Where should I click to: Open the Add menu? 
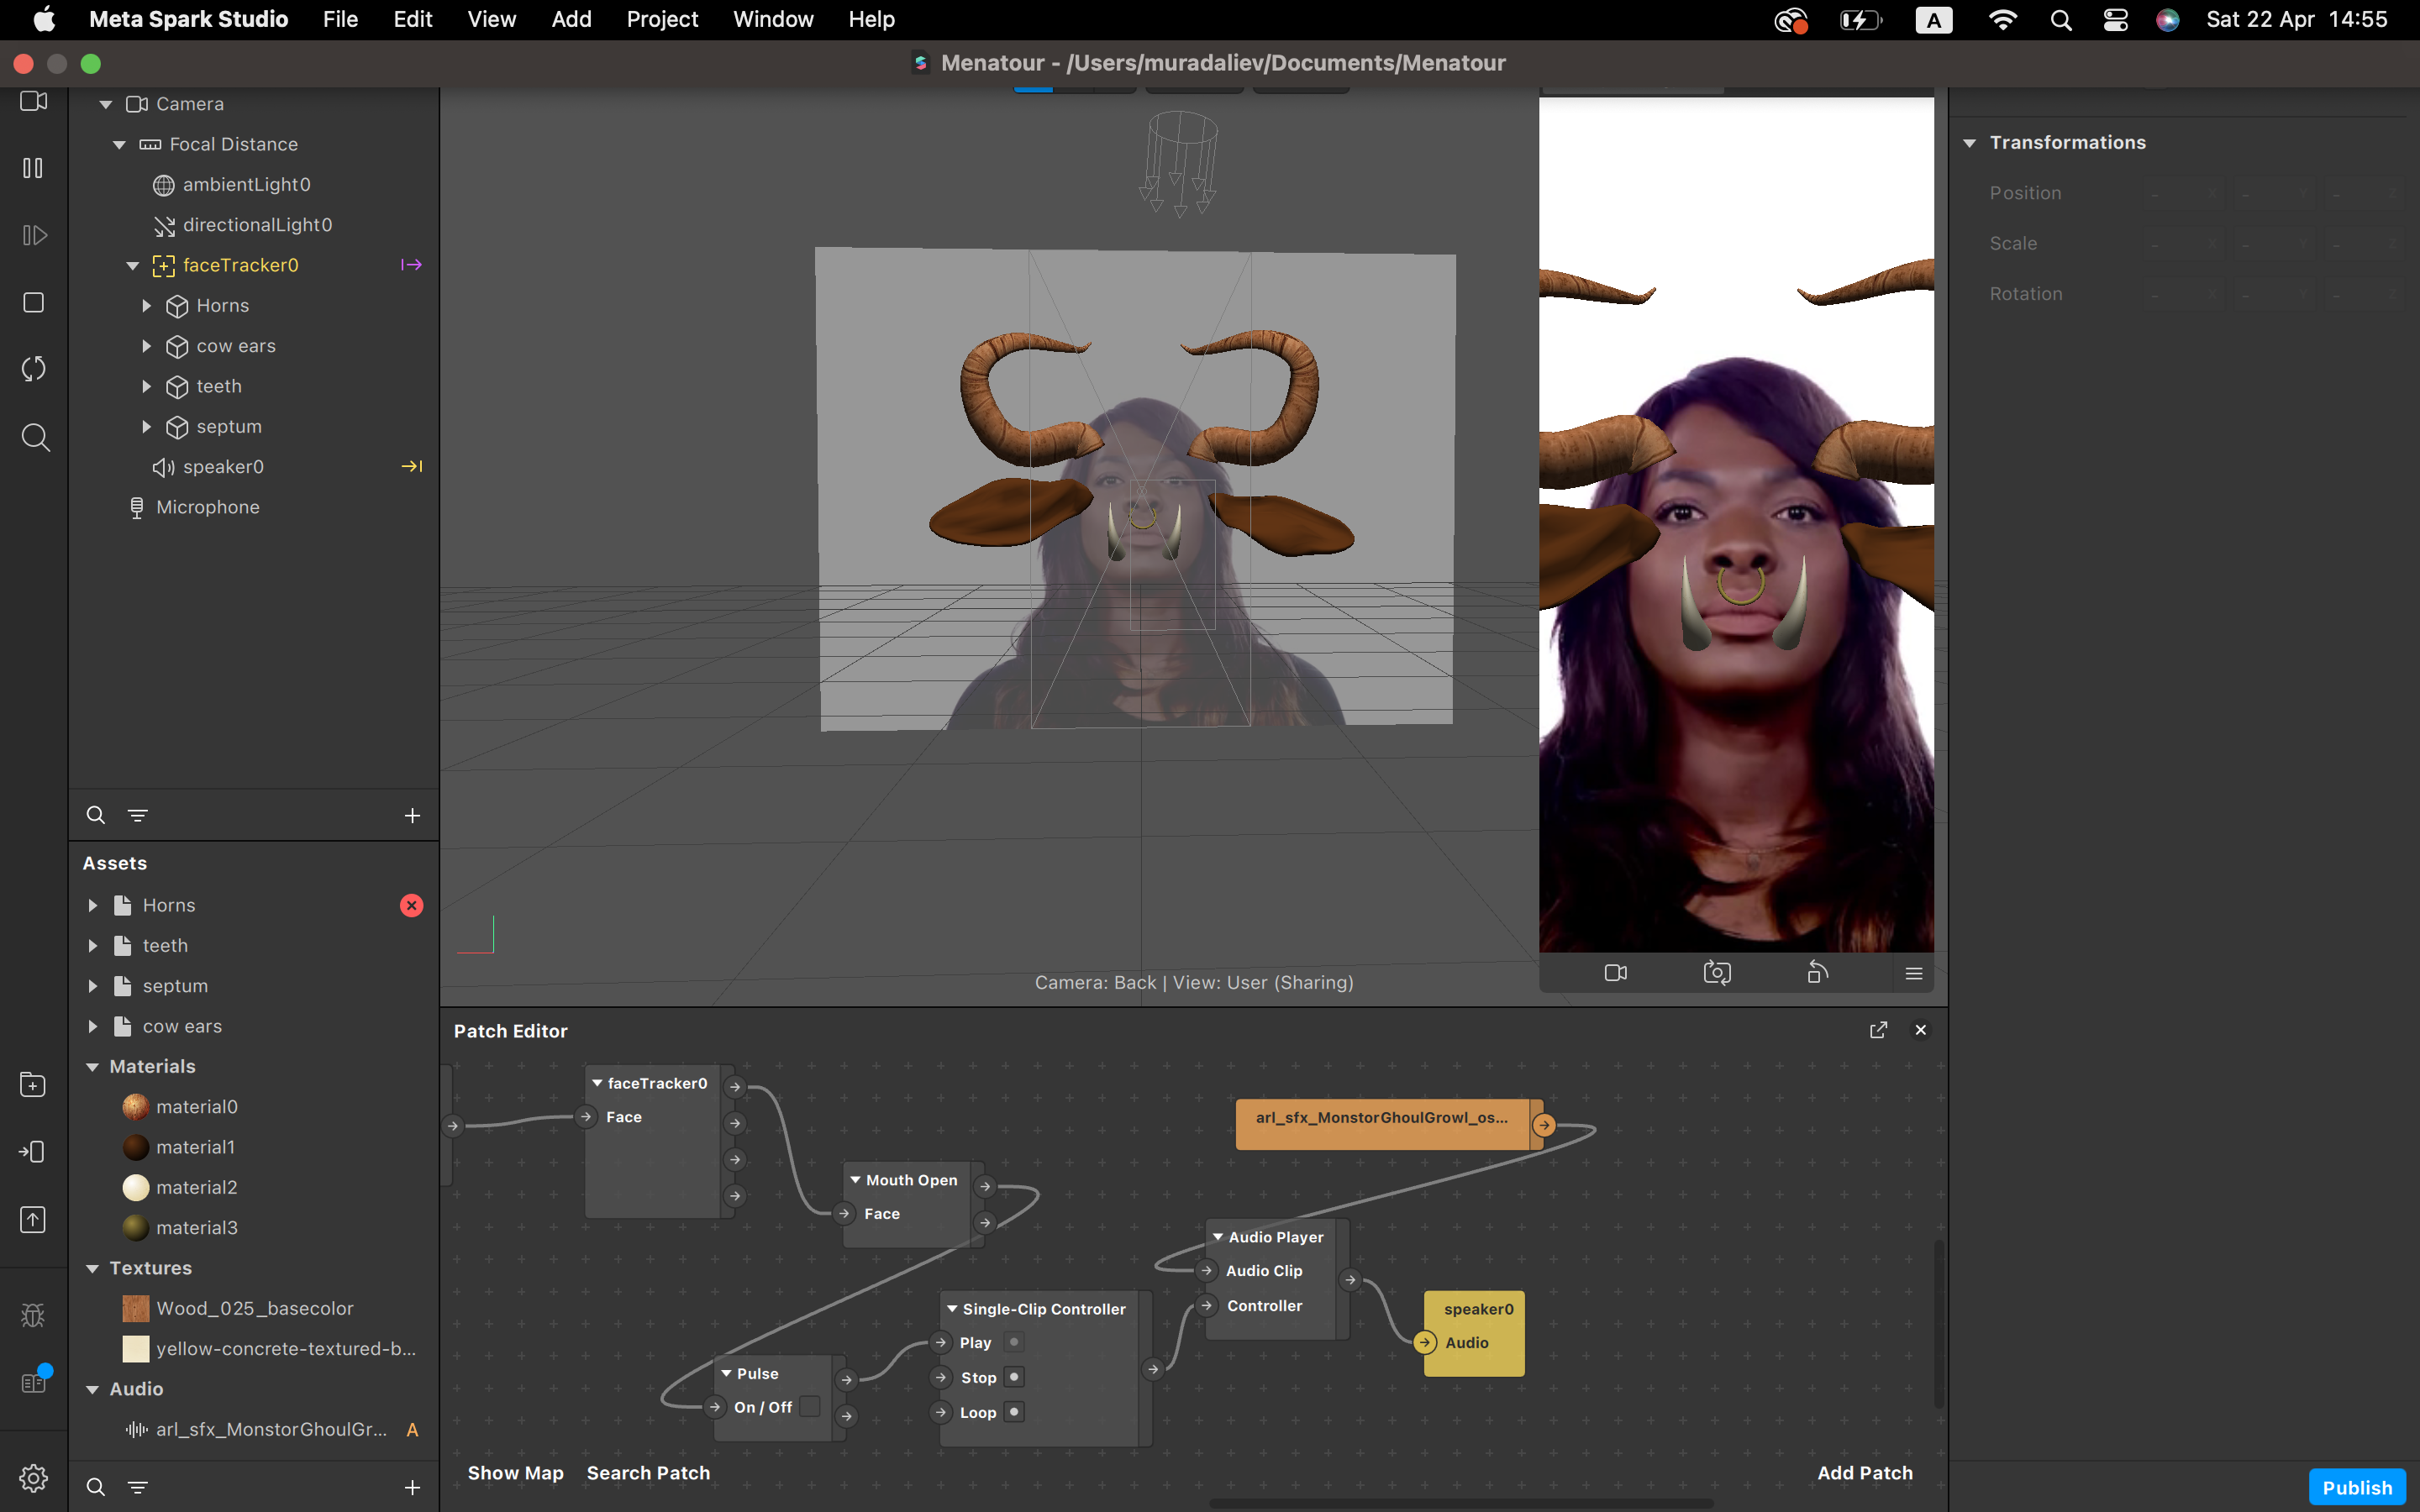click(x=571, y=19)
